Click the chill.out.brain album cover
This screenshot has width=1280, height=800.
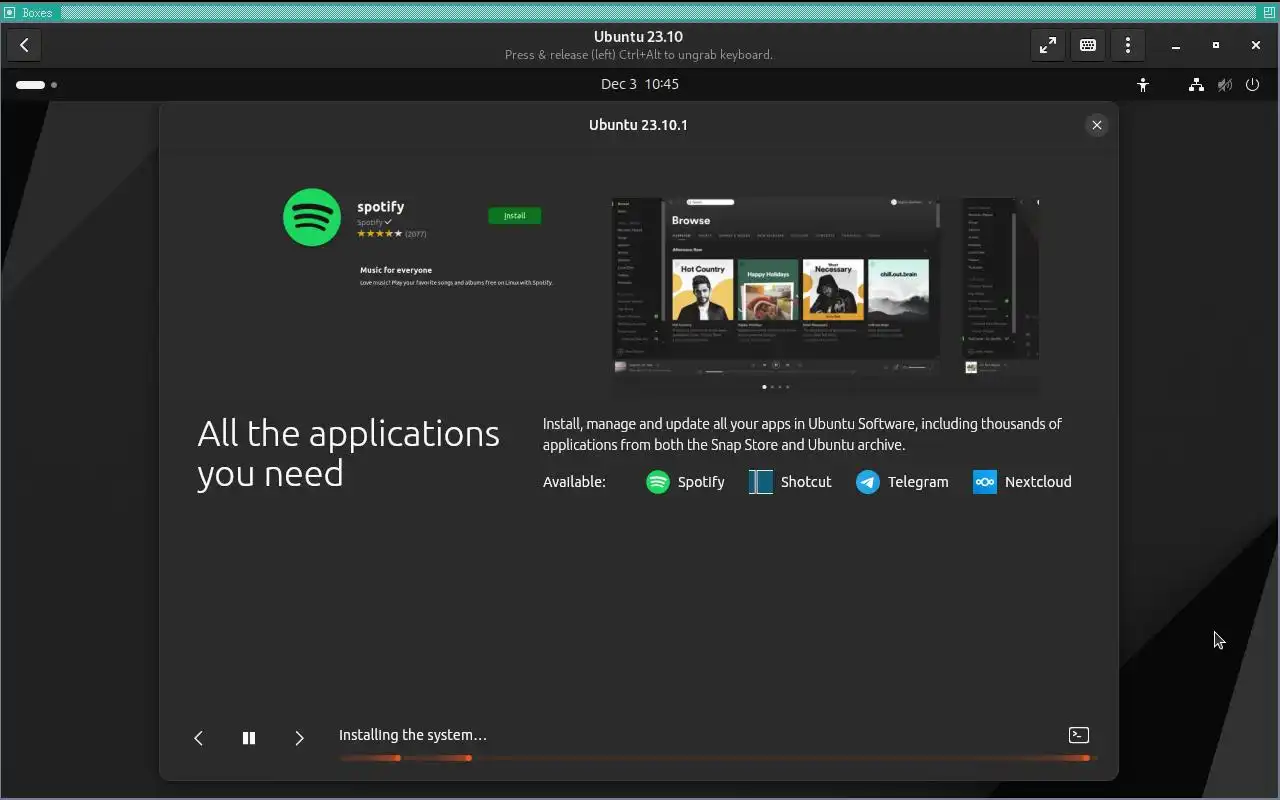point(898,289)
